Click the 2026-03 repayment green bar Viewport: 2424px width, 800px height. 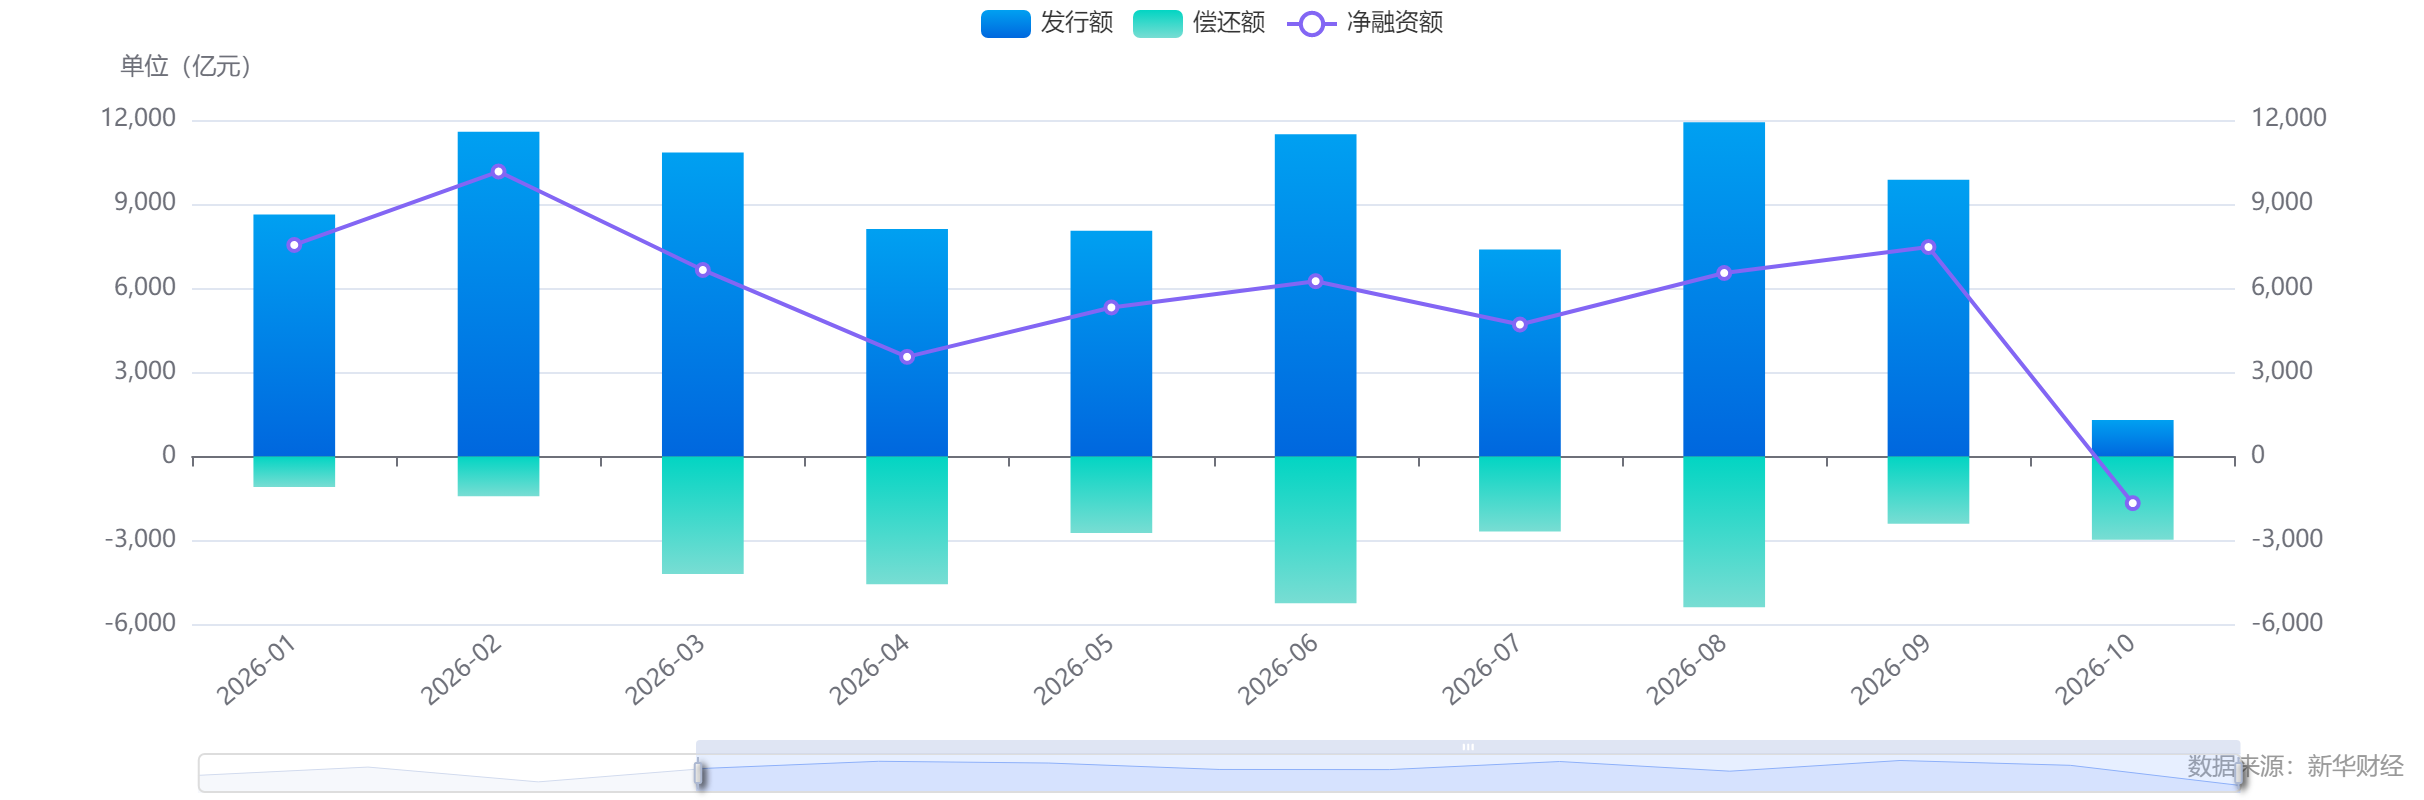pos(702,515)
